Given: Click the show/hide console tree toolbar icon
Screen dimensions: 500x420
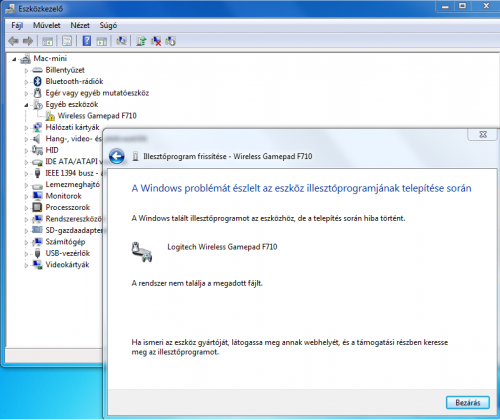Looking at the screenshot, I should tap(47, 41).
